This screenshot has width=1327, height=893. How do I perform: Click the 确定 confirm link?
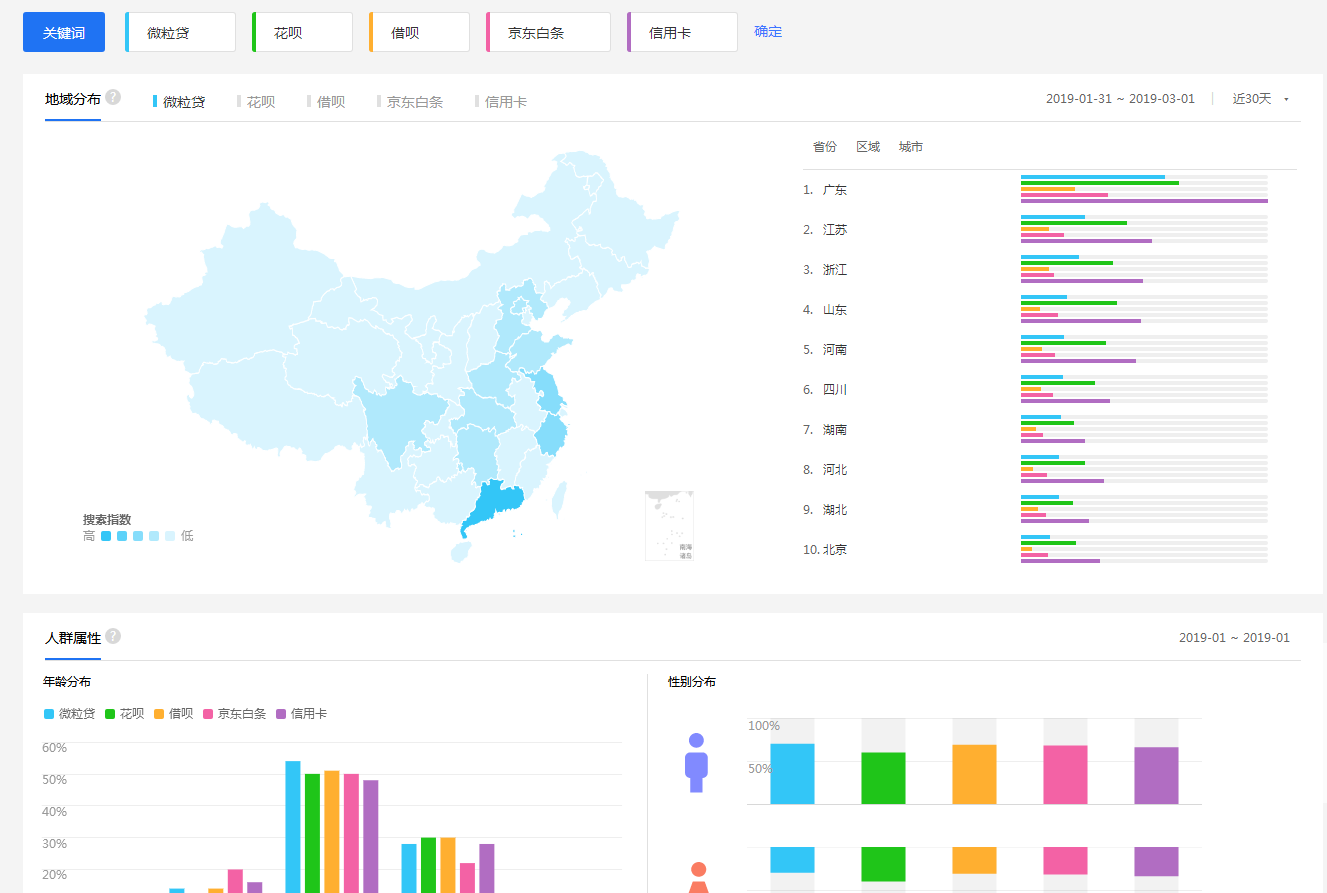768,31
